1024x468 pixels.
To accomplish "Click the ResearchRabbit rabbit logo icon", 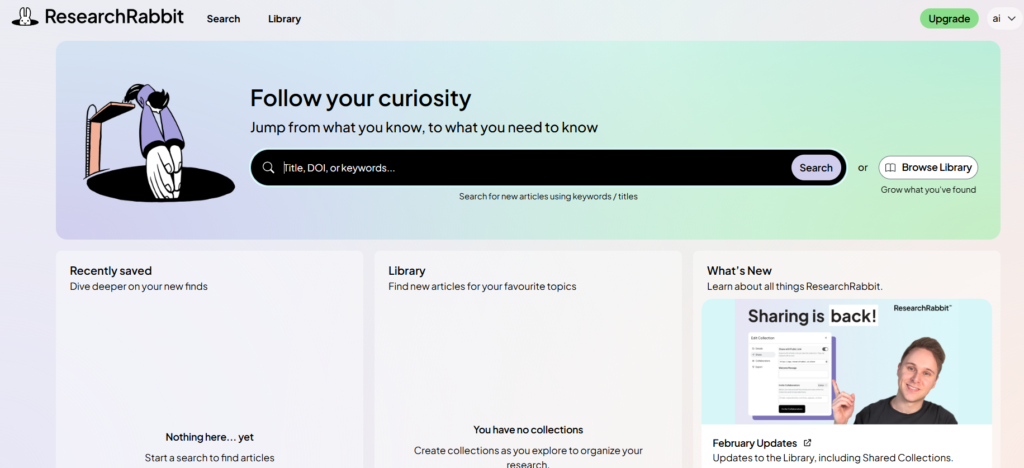I will pyautogui.click(x=25, y=17).
